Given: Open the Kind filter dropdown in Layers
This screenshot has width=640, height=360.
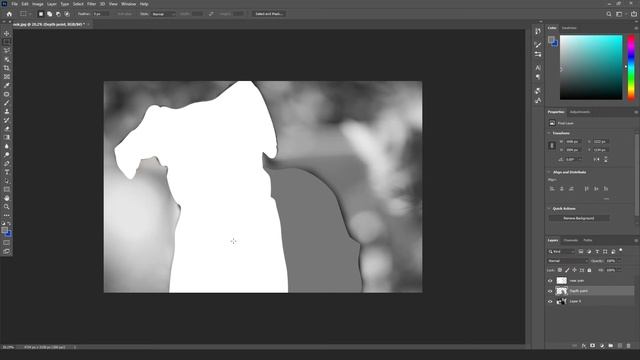Looking at the screenshot, I should coord(561,251).
